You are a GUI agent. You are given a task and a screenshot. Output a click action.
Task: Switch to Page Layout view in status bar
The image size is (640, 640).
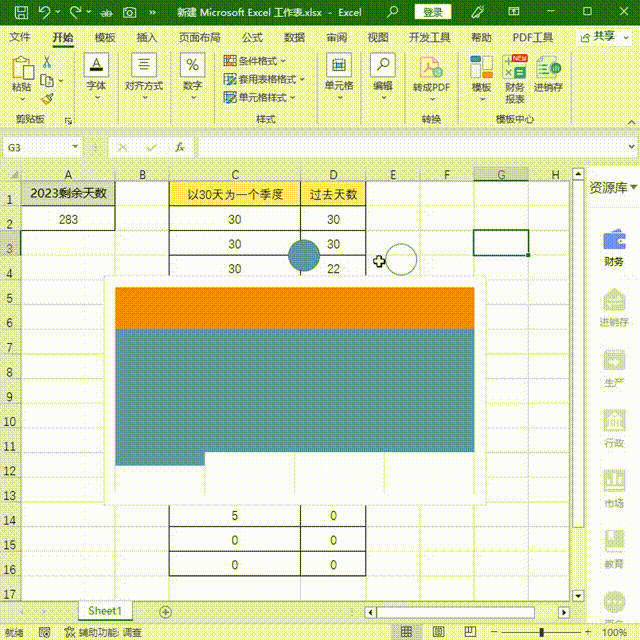(438, 632)
